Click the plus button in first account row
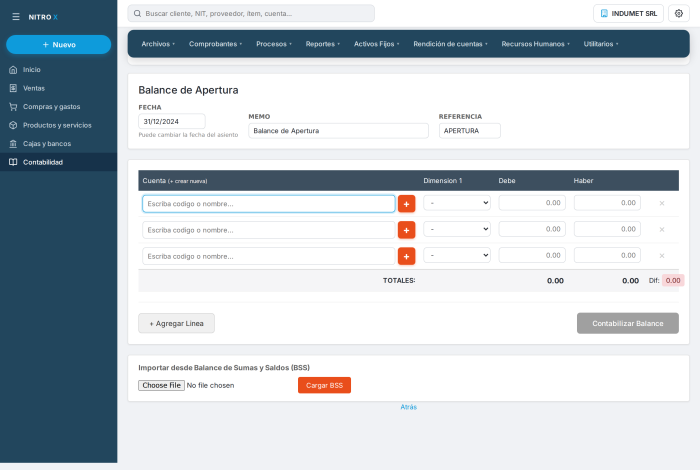Screen dimensions: 700x470 pos(406,204)
